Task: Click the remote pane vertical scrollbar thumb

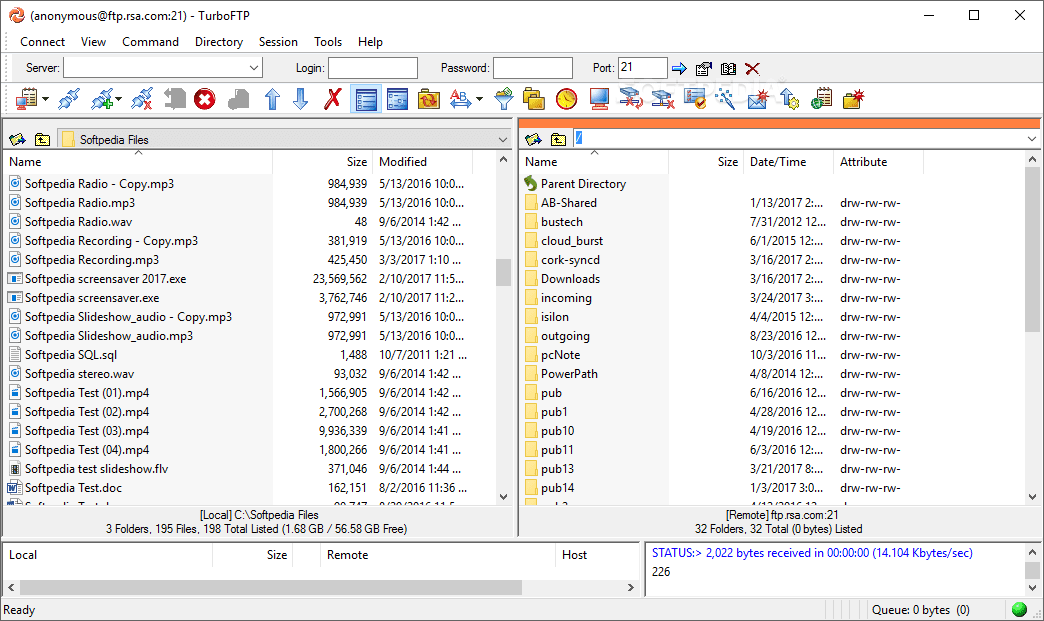Action: pos(1032,250)
